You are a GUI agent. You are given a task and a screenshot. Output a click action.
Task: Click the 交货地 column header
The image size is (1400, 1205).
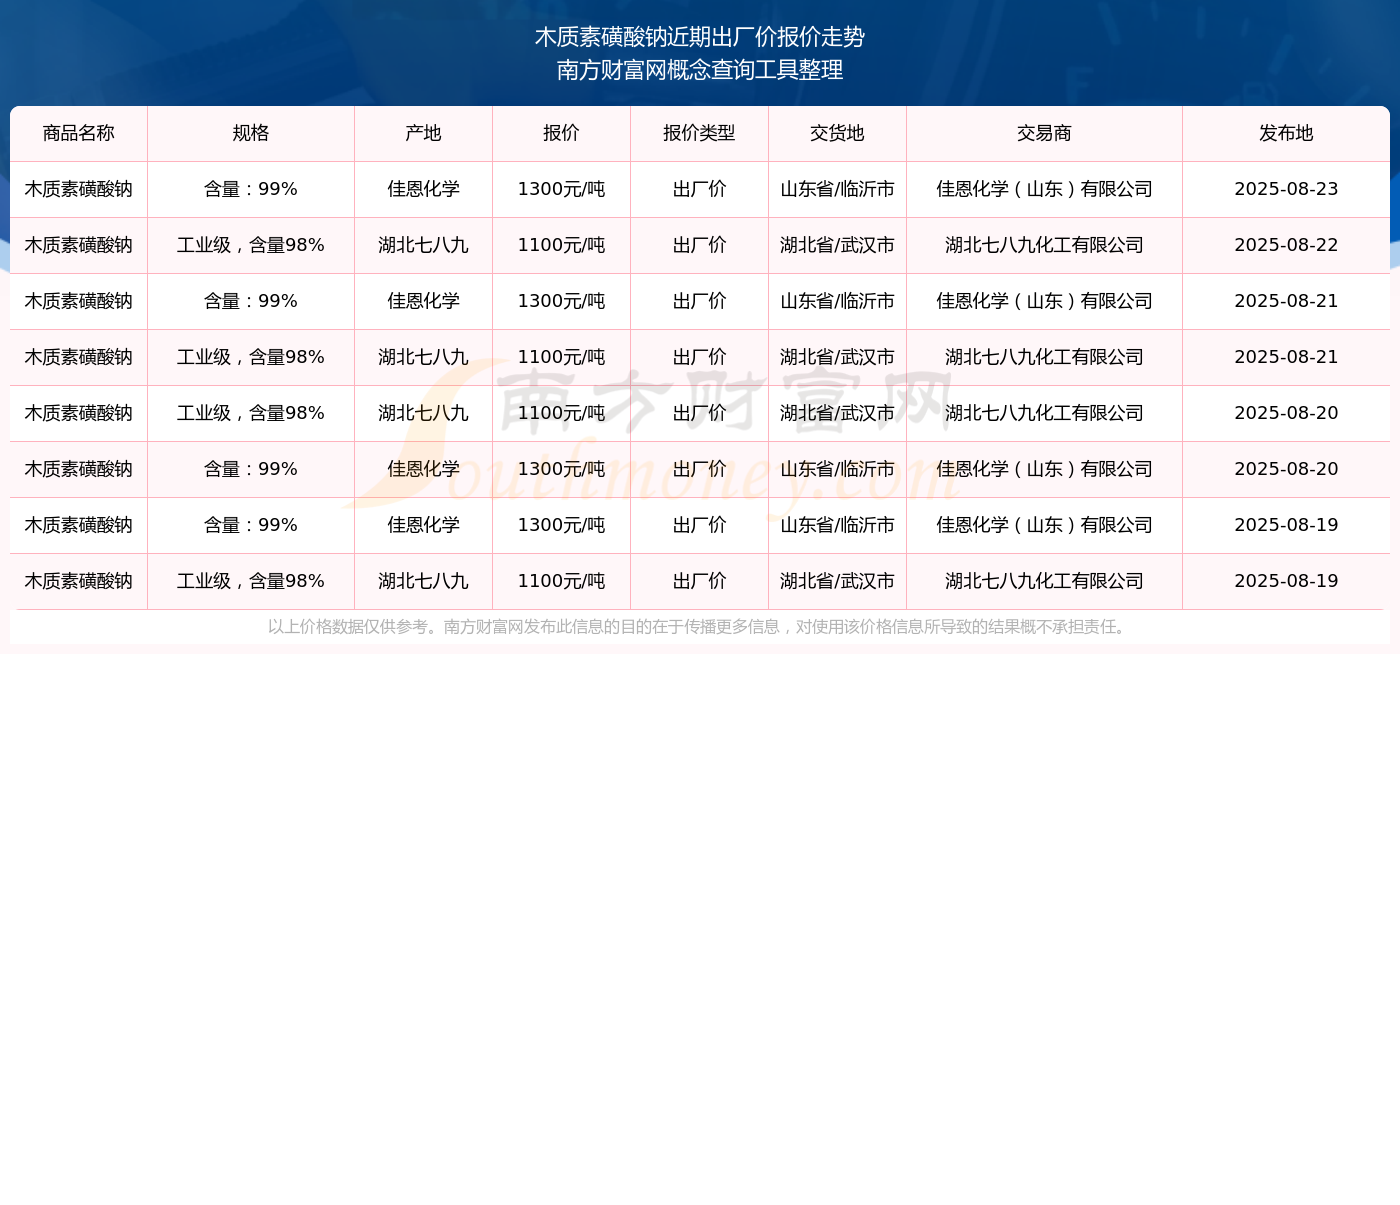(837, 134)
